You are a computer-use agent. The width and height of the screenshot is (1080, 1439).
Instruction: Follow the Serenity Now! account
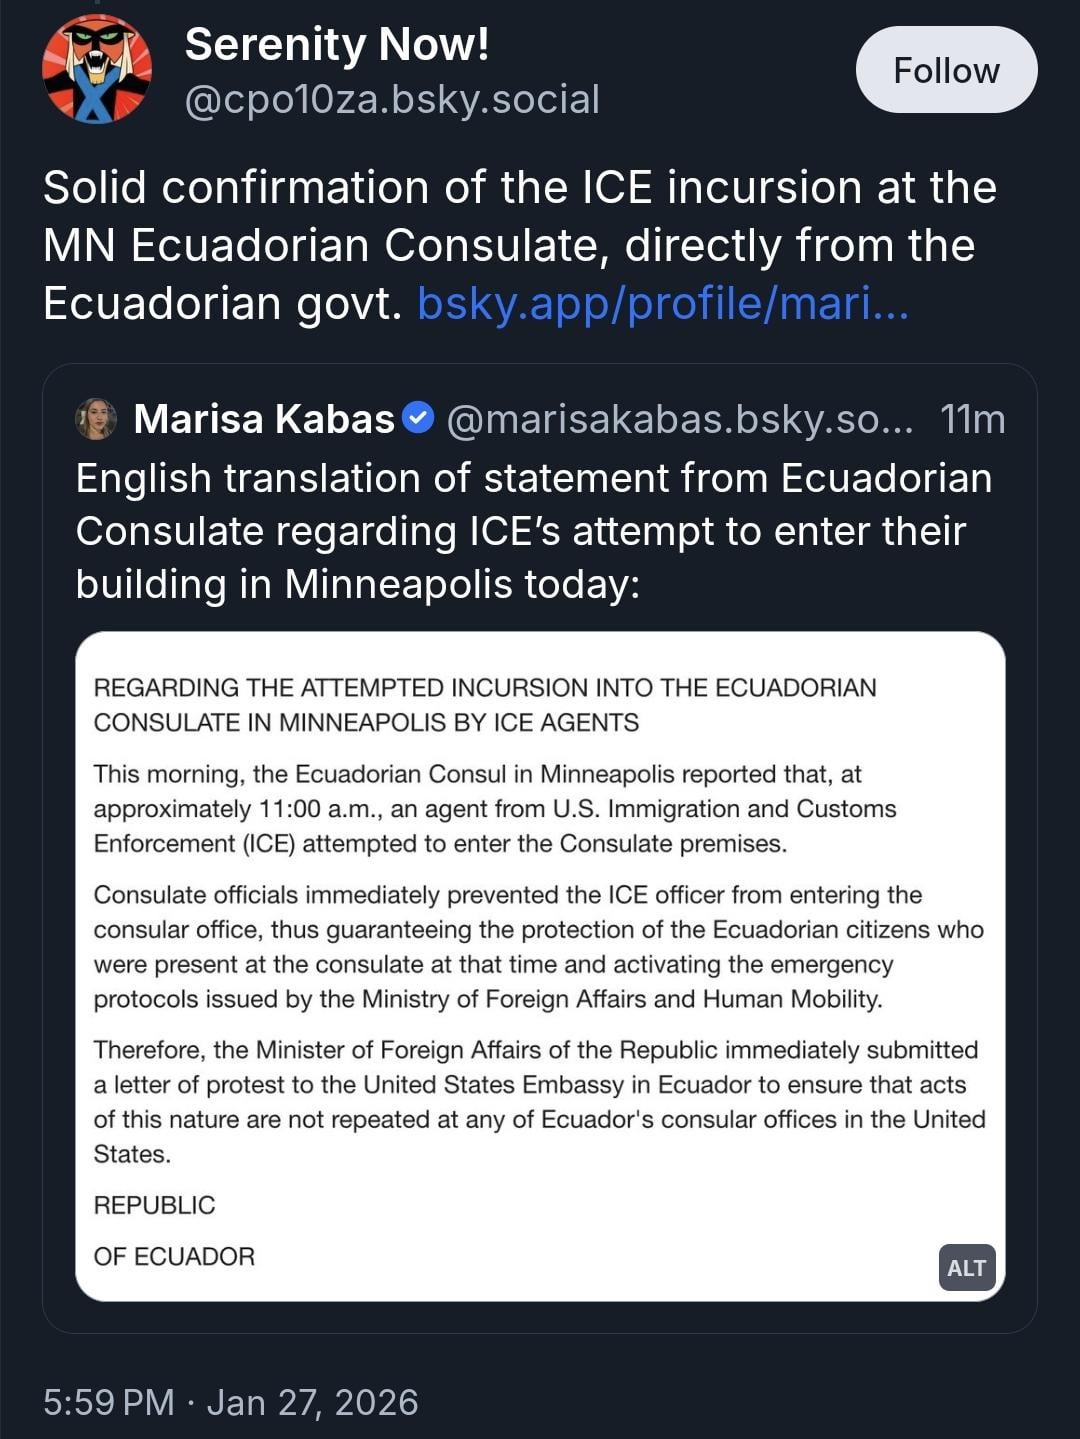tap(946, 70)
